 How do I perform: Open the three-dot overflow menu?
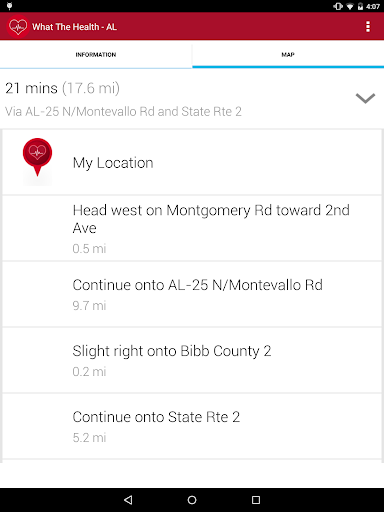click(368, 27)
